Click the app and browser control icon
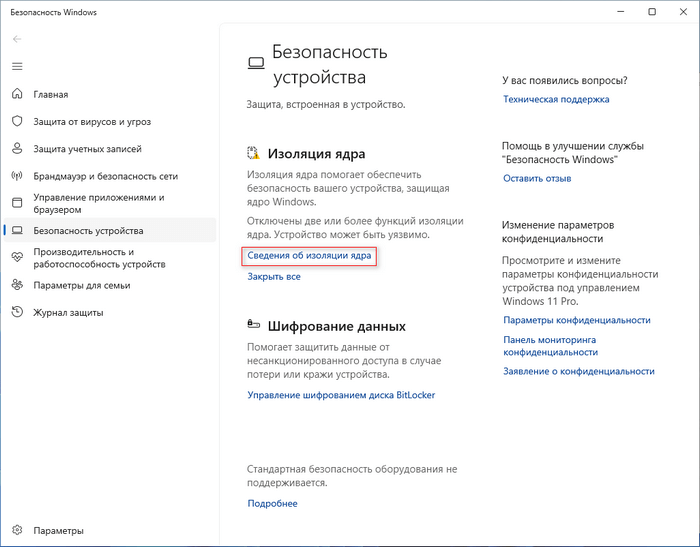The image size is (700, 547). coord(16,204)
